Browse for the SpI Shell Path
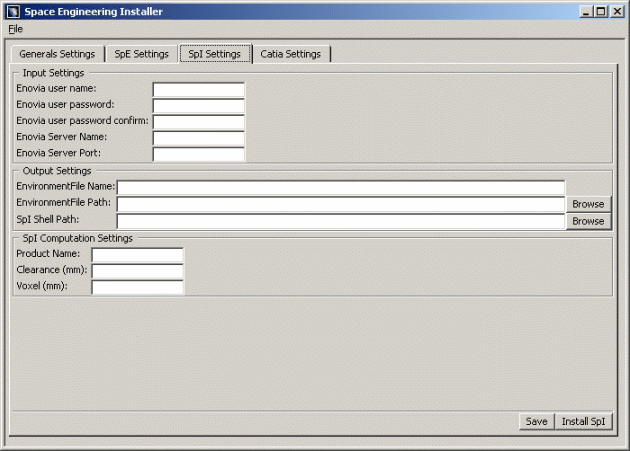This screenshot has height=451, width=630. pyautogui.click(x=588, y=221)
